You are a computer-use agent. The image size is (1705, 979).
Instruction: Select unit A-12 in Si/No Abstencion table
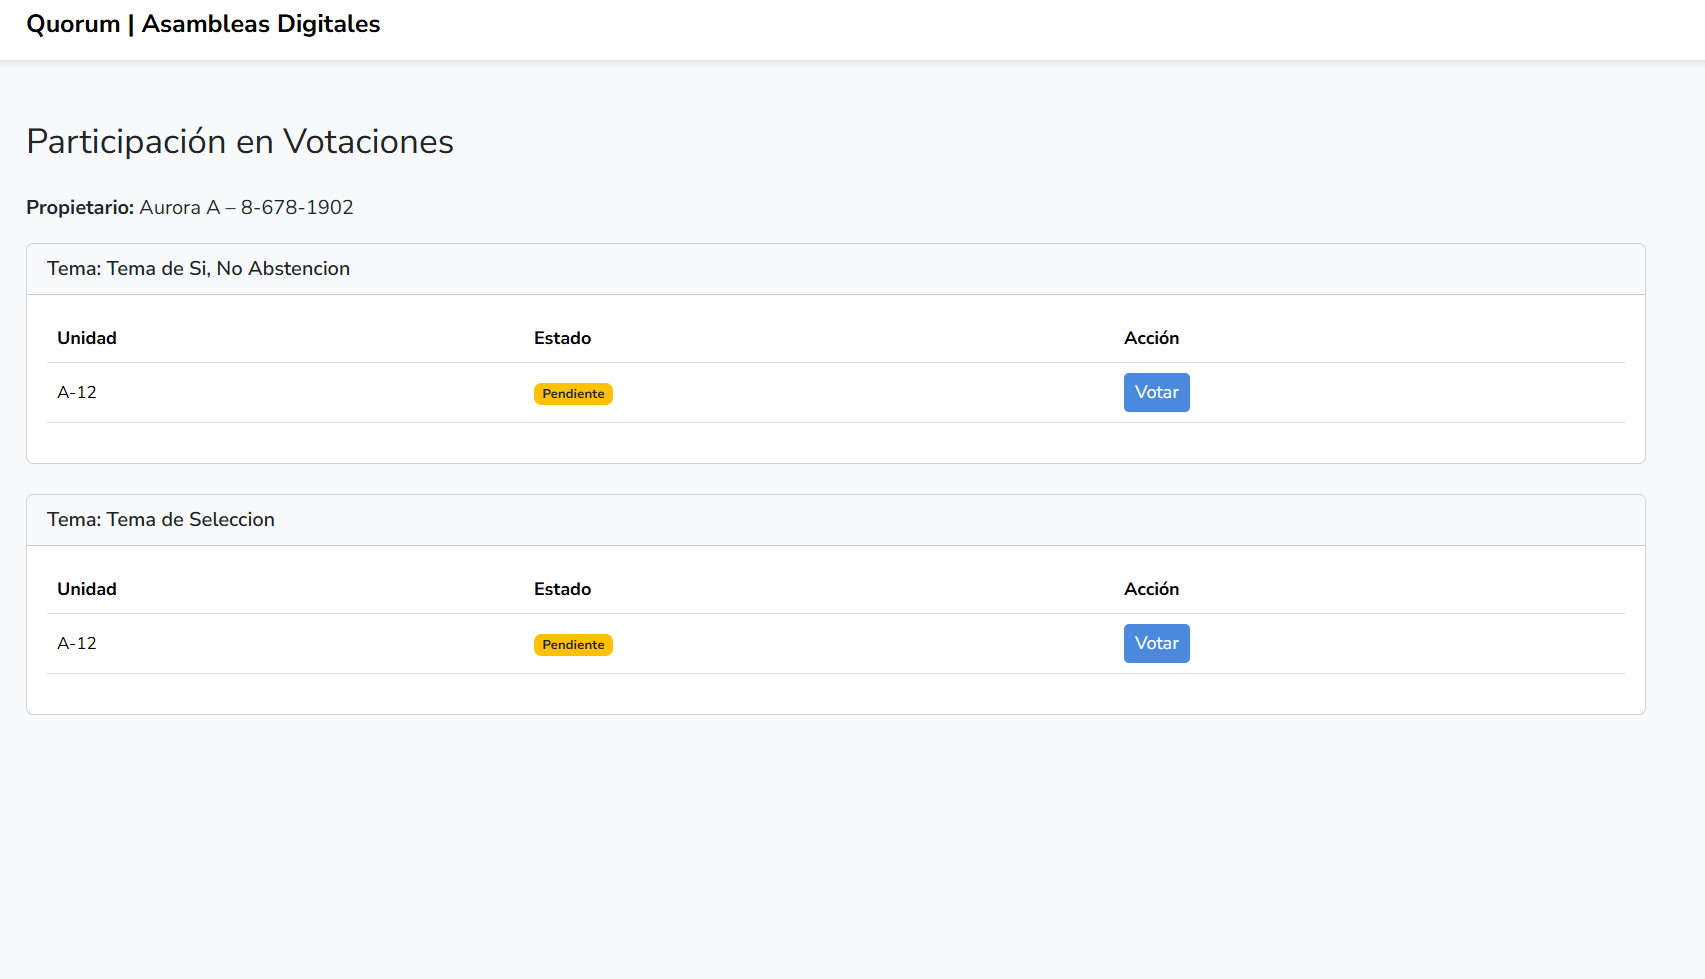pyautogui.click(x=77, y=393)
